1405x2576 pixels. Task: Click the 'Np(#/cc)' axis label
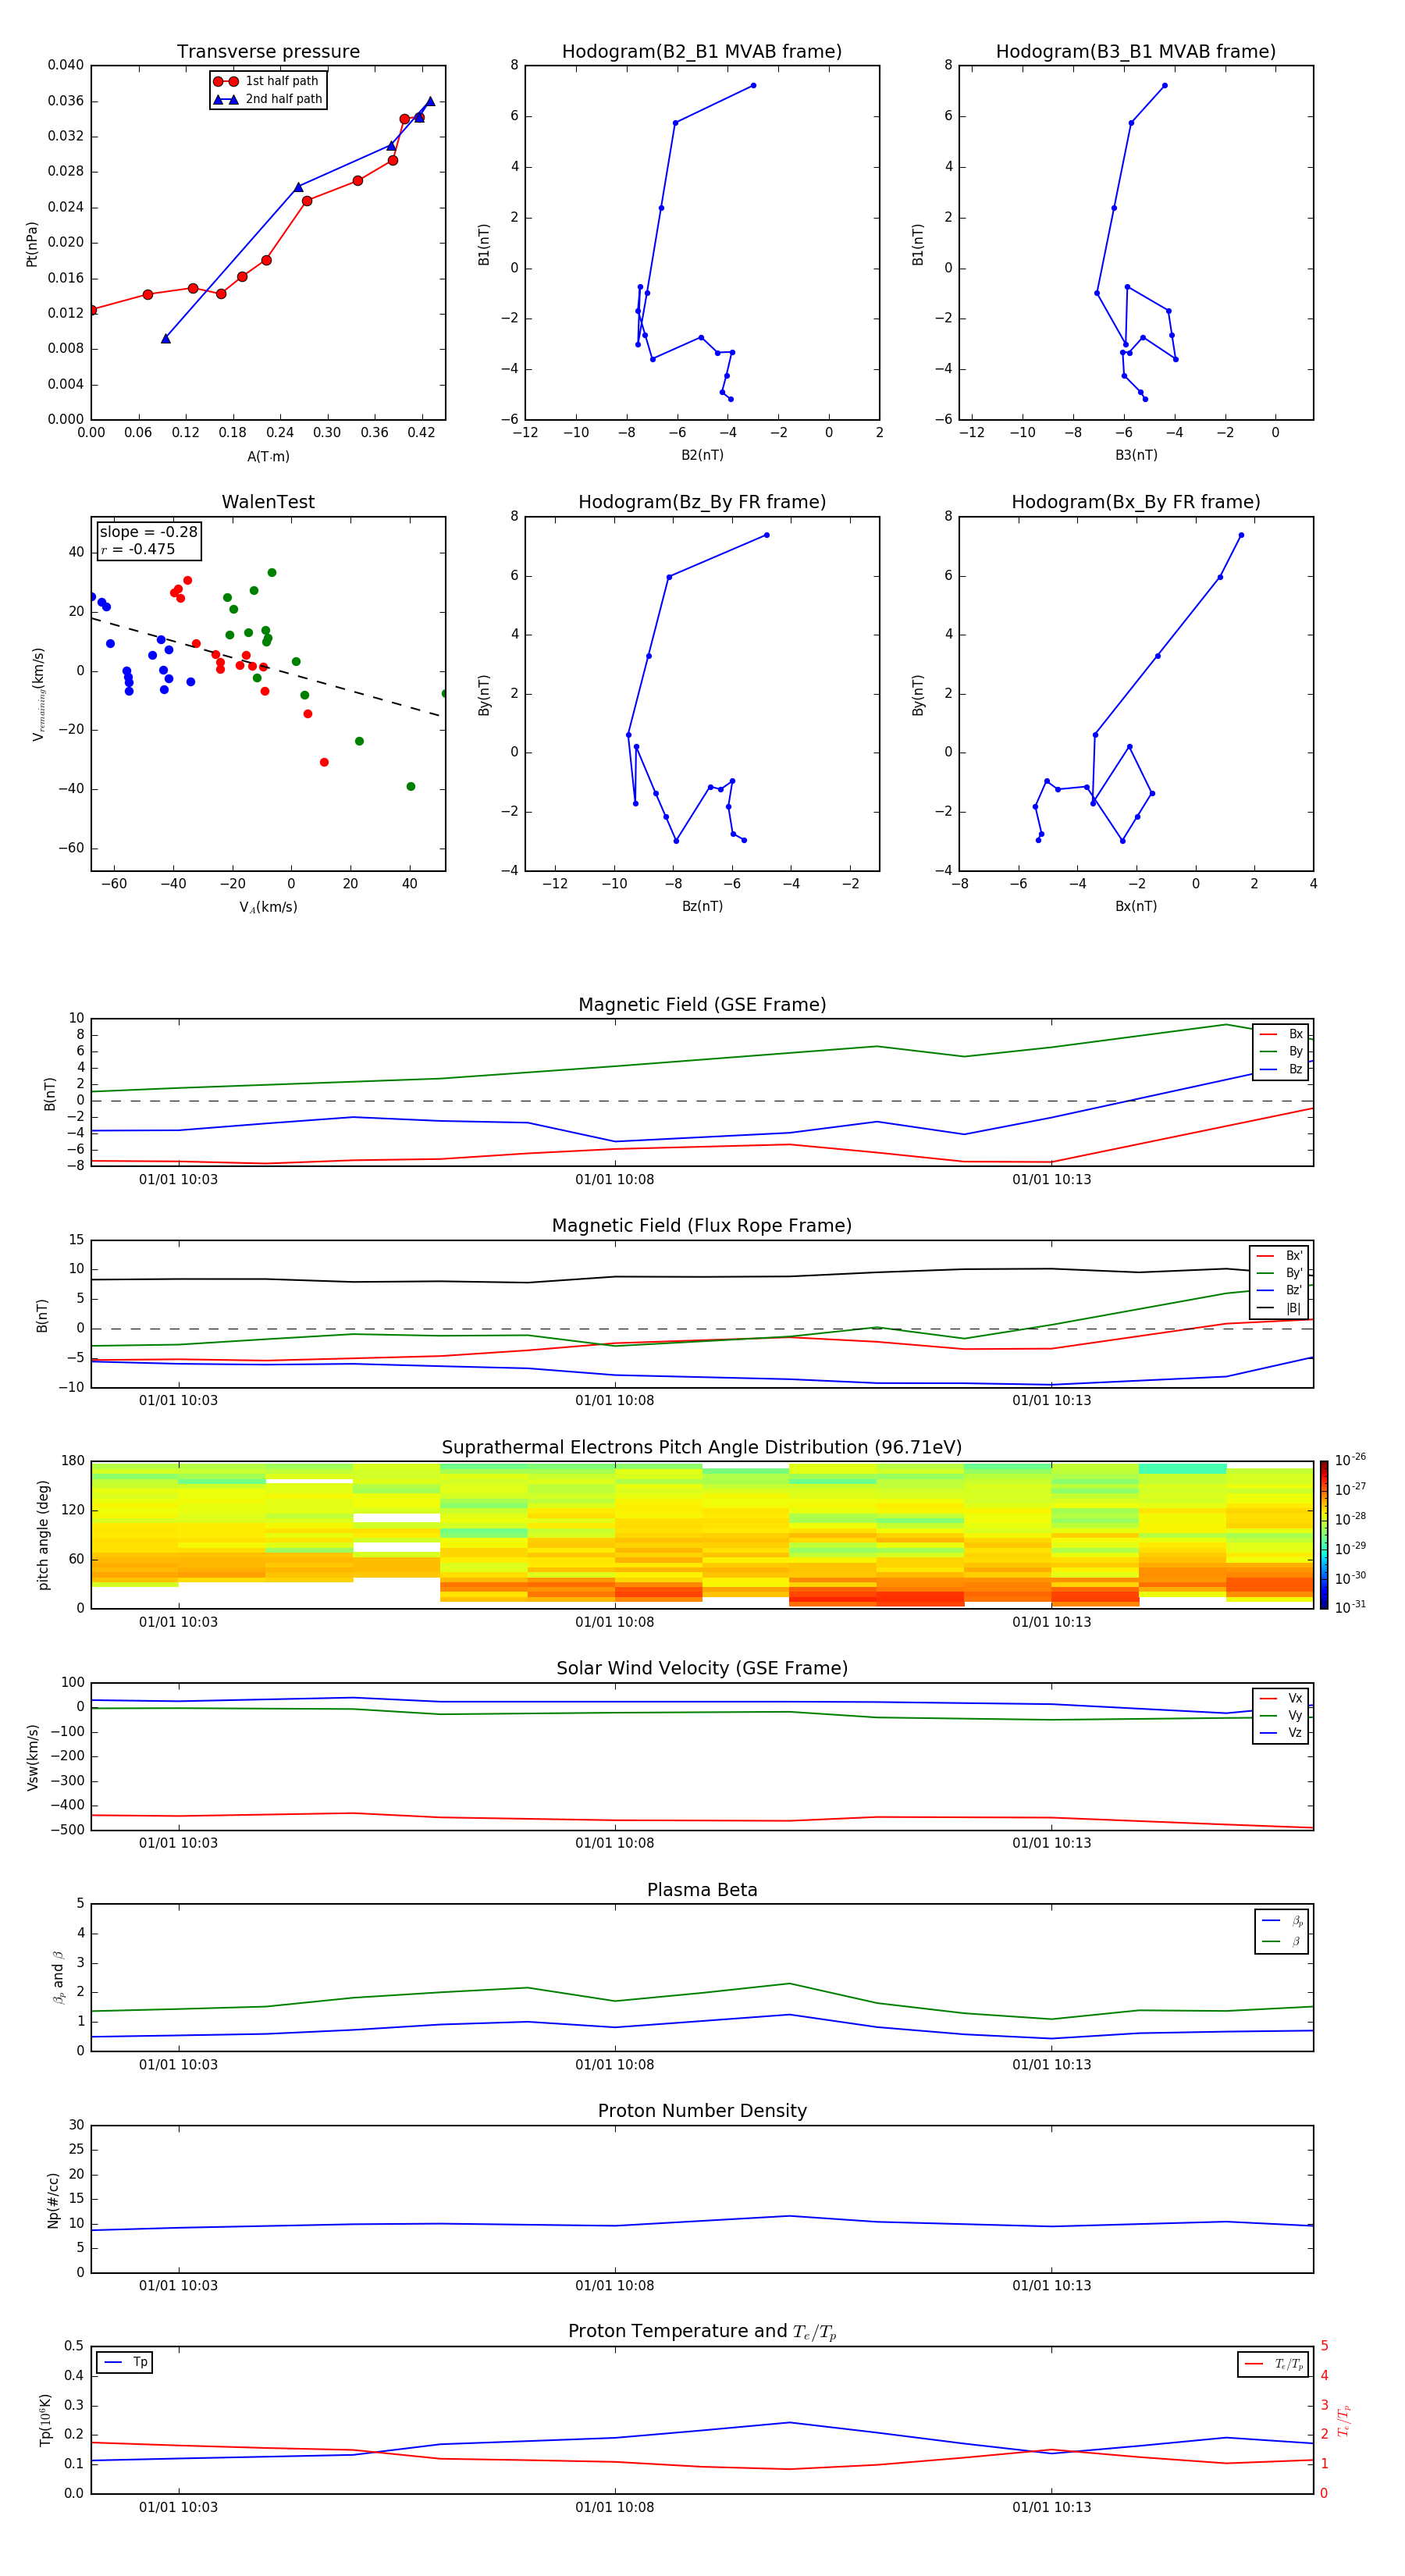coord(53,2200)
